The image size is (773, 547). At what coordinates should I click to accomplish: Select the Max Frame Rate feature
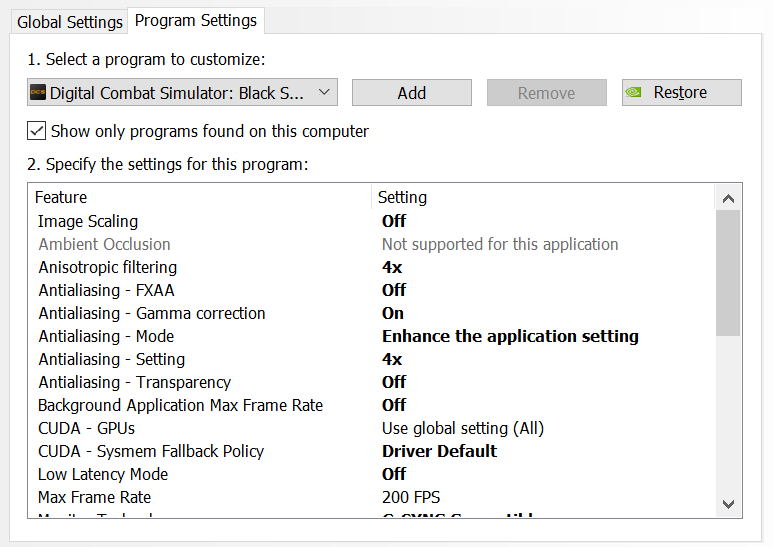[x=94, y=498]
